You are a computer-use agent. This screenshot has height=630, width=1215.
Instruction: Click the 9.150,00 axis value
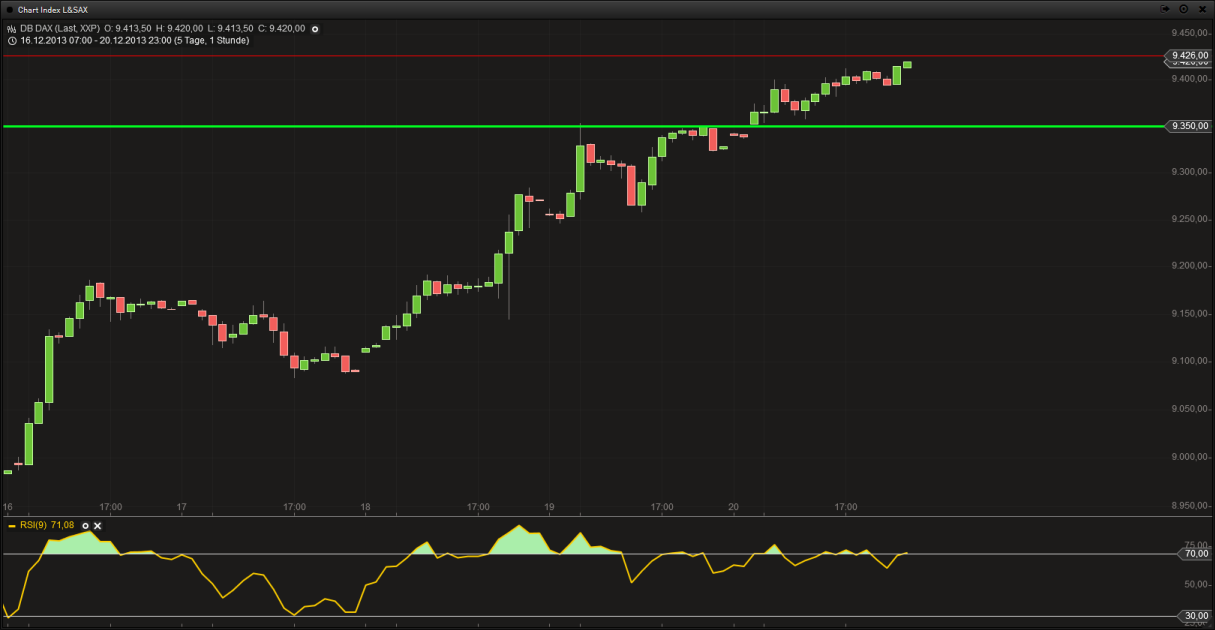(1189, 314)
